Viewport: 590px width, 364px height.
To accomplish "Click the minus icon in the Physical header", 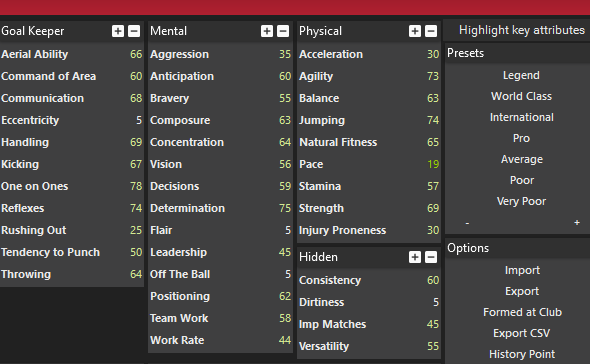I will click(x=431, y=31).
